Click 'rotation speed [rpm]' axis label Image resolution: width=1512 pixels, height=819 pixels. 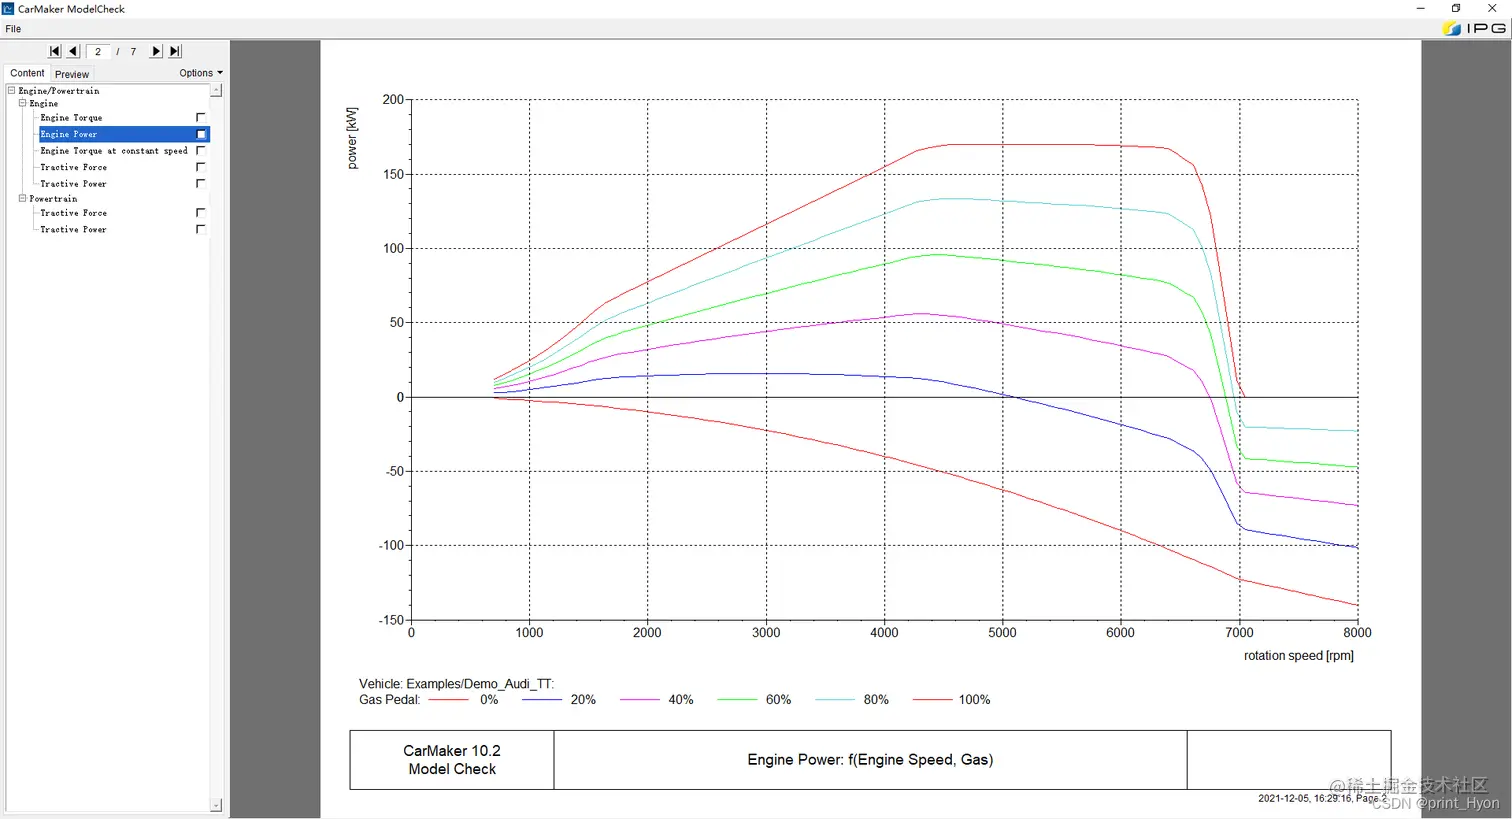tap(1298, 656)
